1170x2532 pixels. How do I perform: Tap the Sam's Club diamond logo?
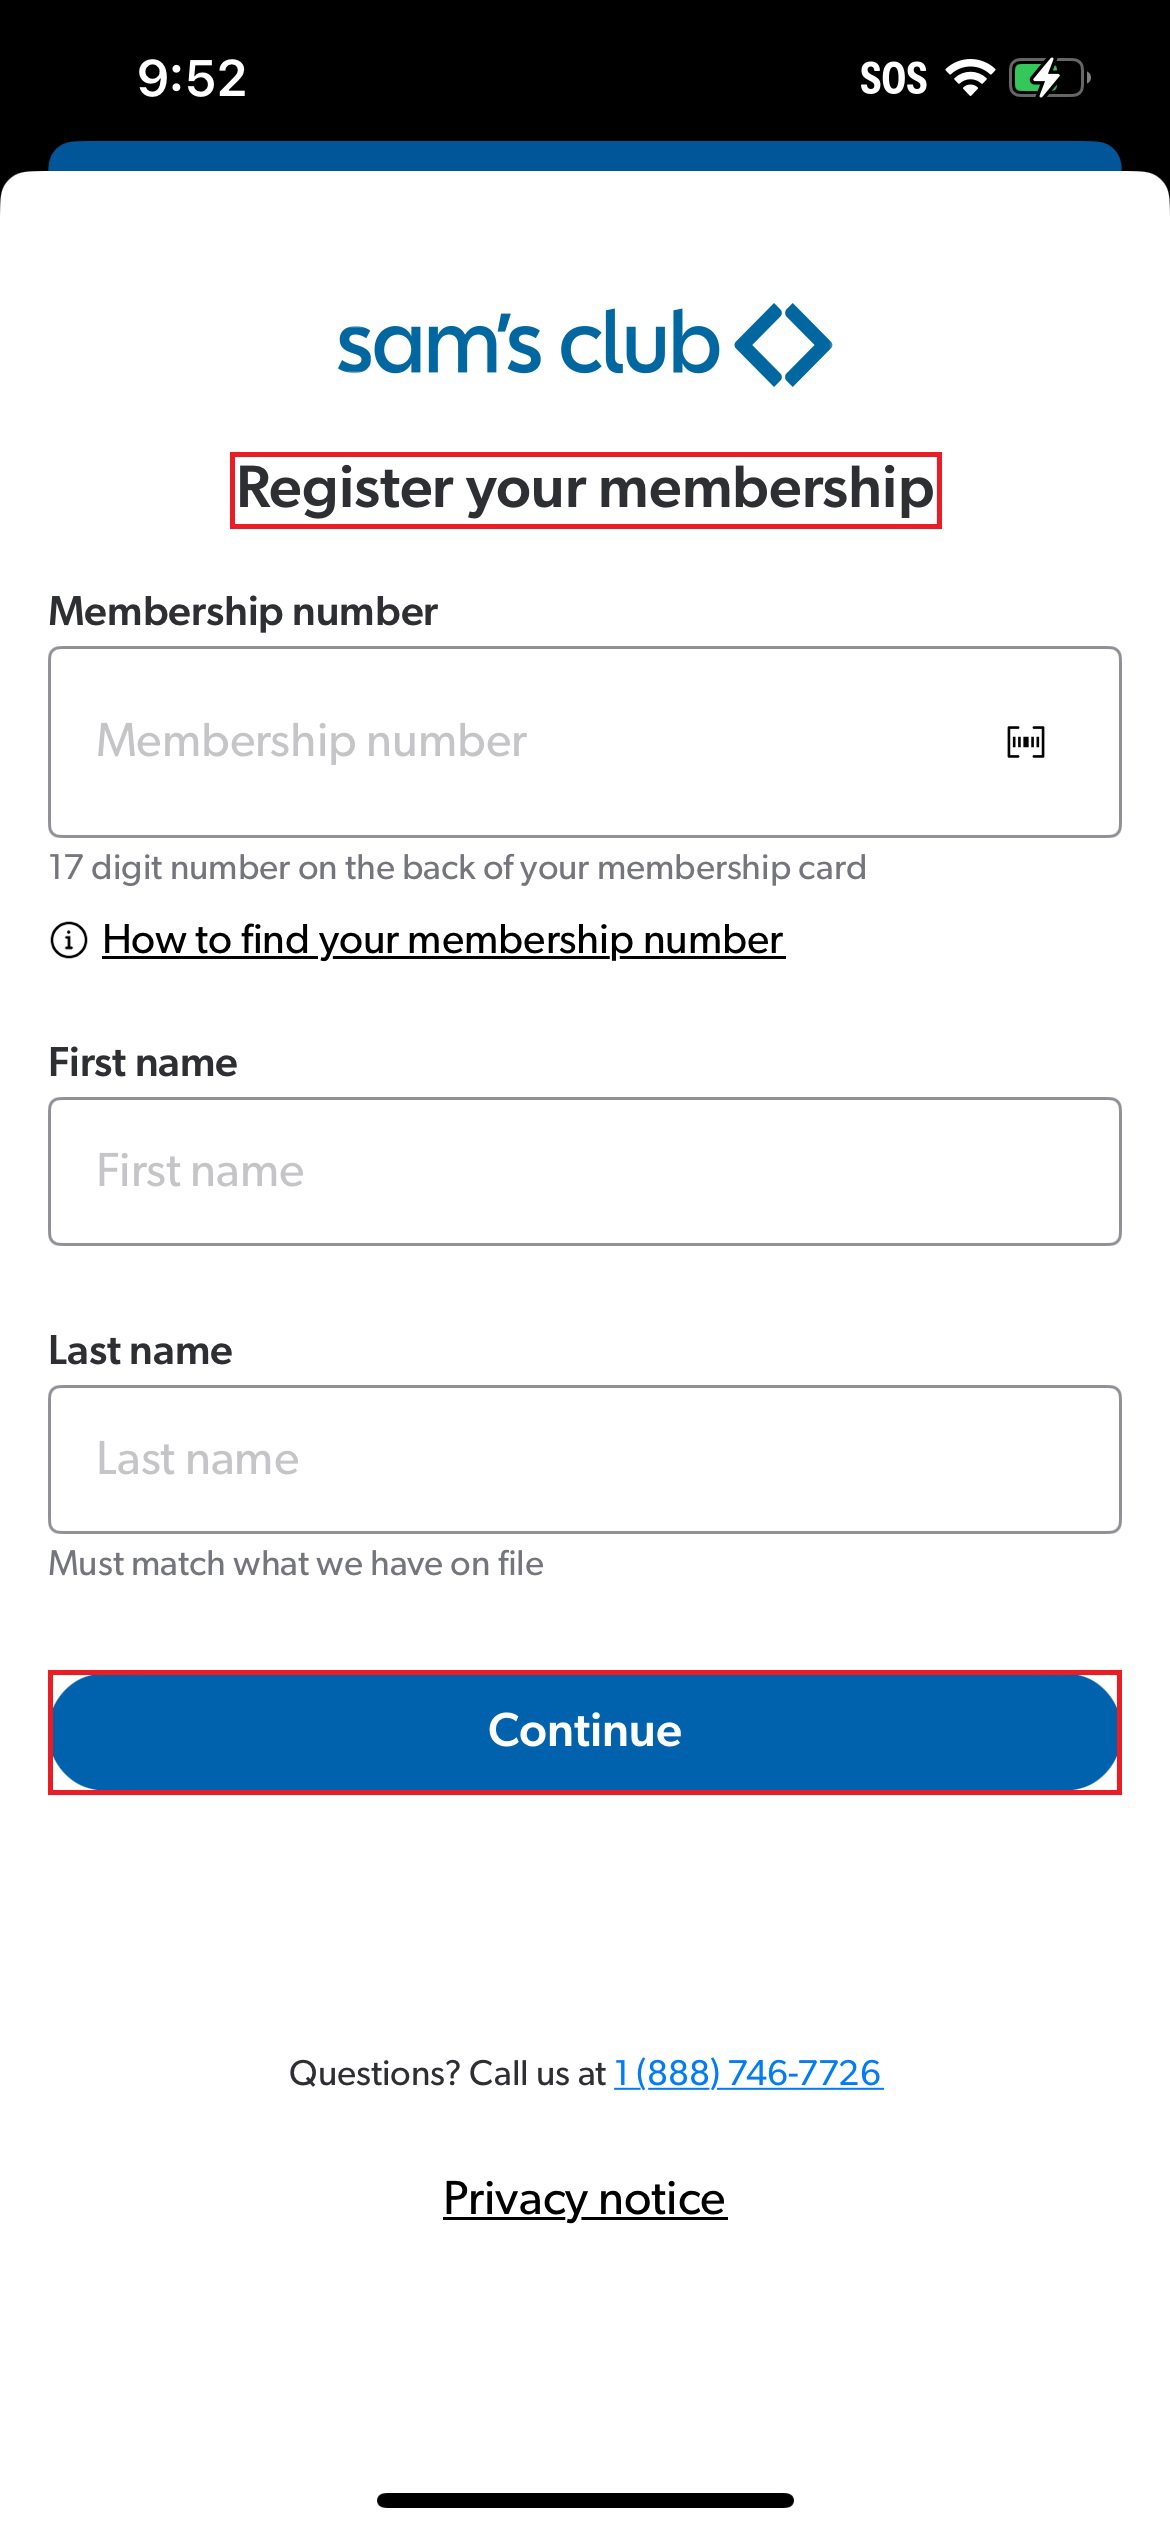point(783,345)
